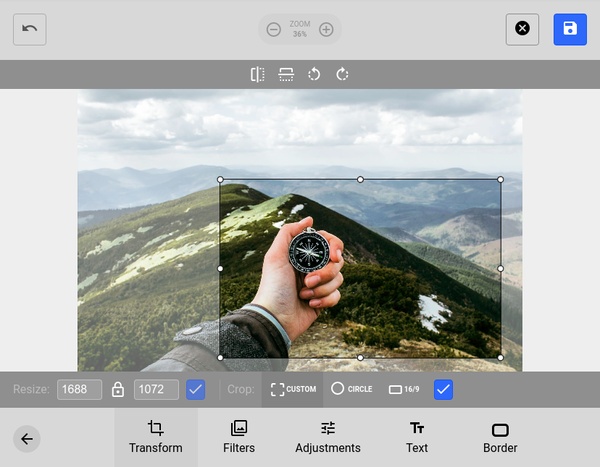Rotate the image clockwise
The image size is (600, 467).
342,74
